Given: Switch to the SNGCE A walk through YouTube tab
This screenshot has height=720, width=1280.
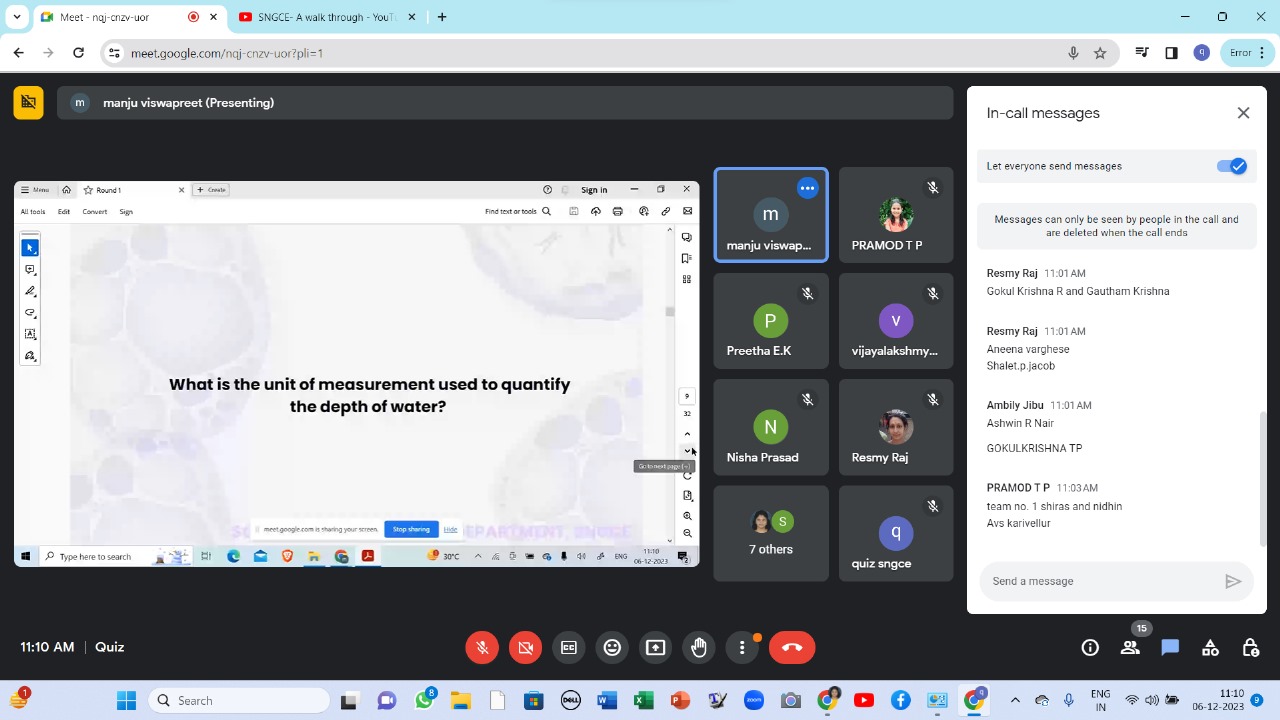Looking at the screenshot, I should (325, 17).
